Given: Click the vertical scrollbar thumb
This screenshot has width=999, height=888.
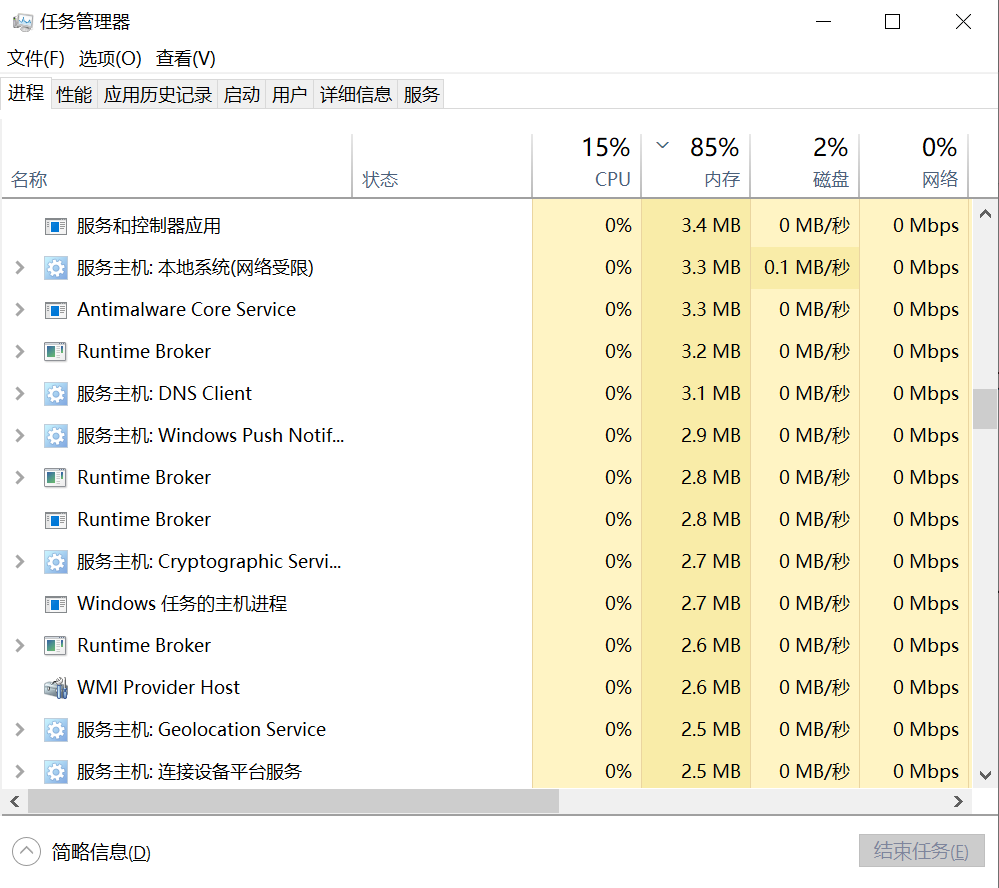Looking at the screenshot, I should [x=985, y=409].
